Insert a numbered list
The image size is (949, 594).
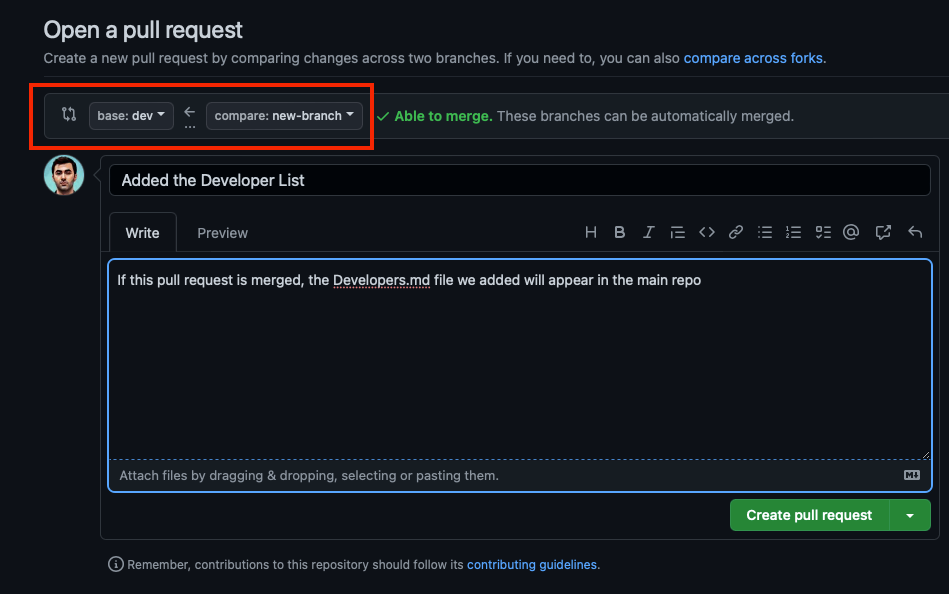coord(794,232)
